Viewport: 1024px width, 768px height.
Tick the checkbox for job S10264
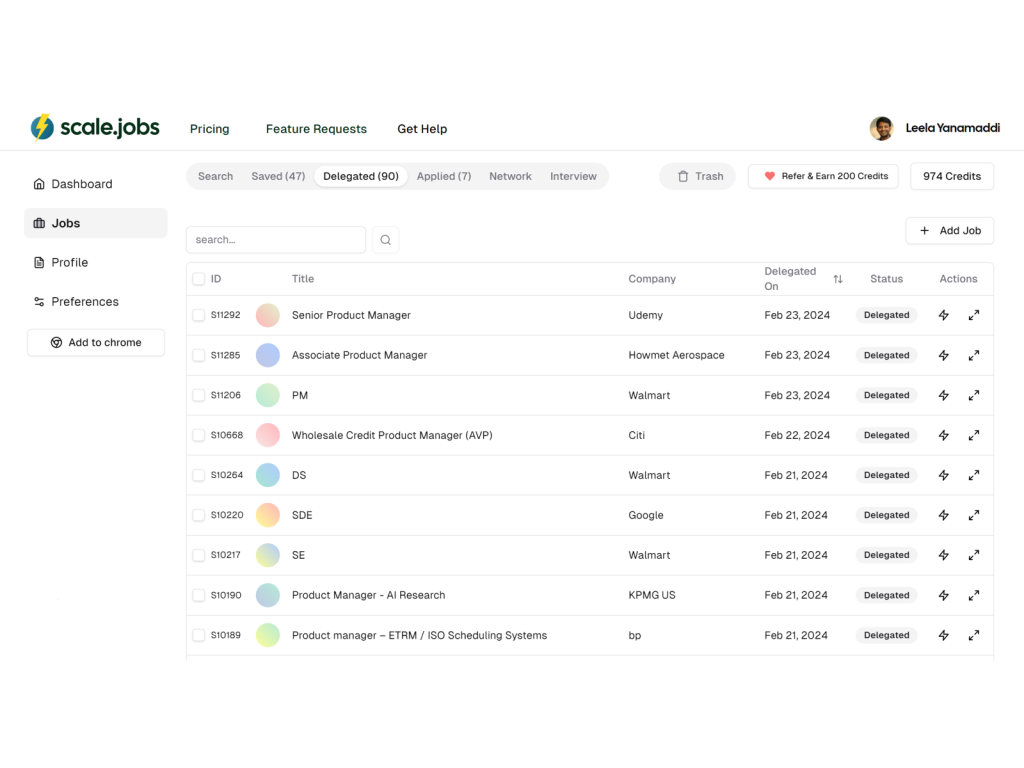pyautogui.click(x=198, y=475)
